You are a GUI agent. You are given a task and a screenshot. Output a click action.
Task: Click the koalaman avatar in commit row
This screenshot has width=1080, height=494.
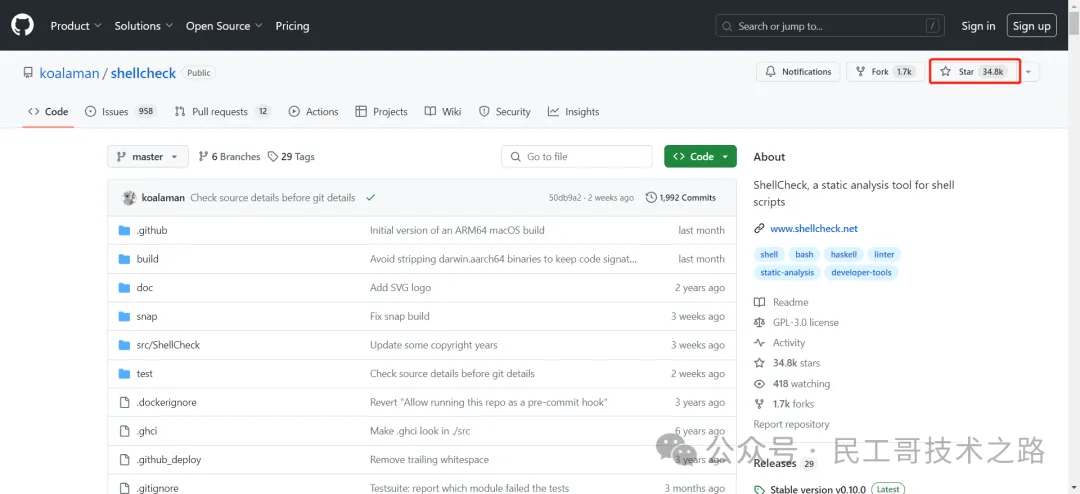[x=129, y=198]
